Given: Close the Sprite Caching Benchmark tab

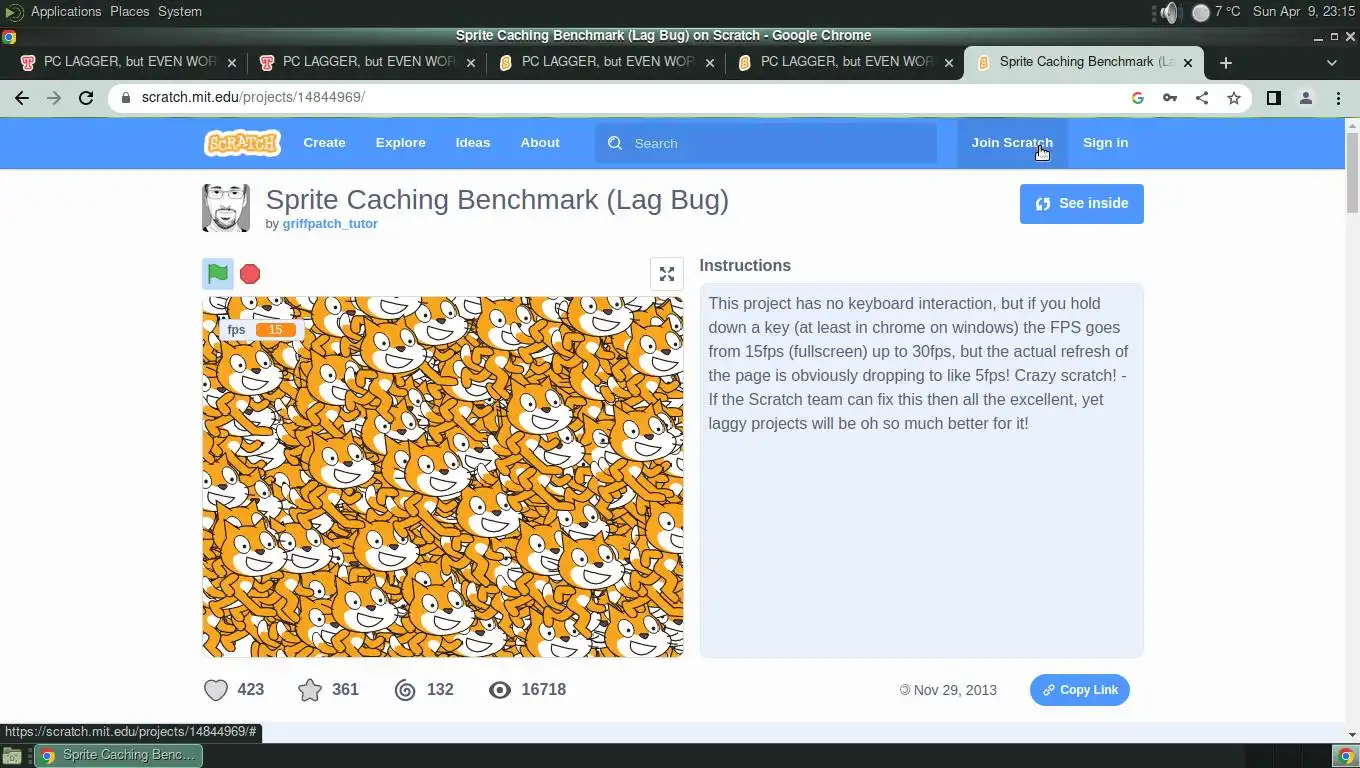Looking at the screenshot, I should [x=1188, y=62].
